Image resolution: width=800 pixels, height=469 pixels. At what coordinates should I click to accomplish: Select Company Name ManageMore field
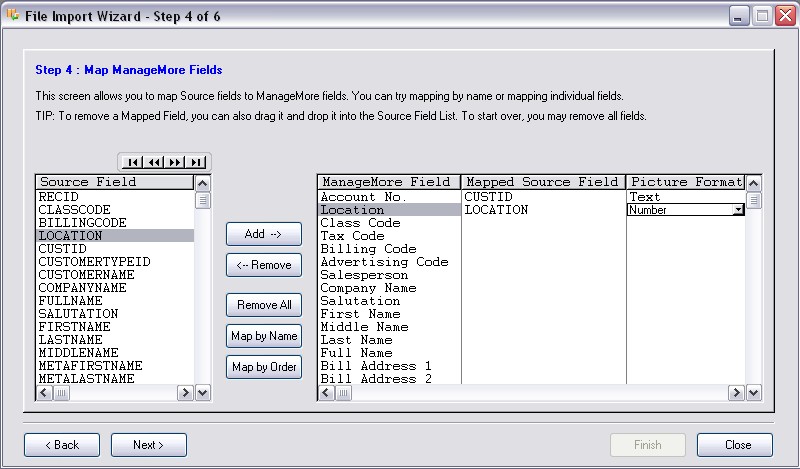pos(389,288)
